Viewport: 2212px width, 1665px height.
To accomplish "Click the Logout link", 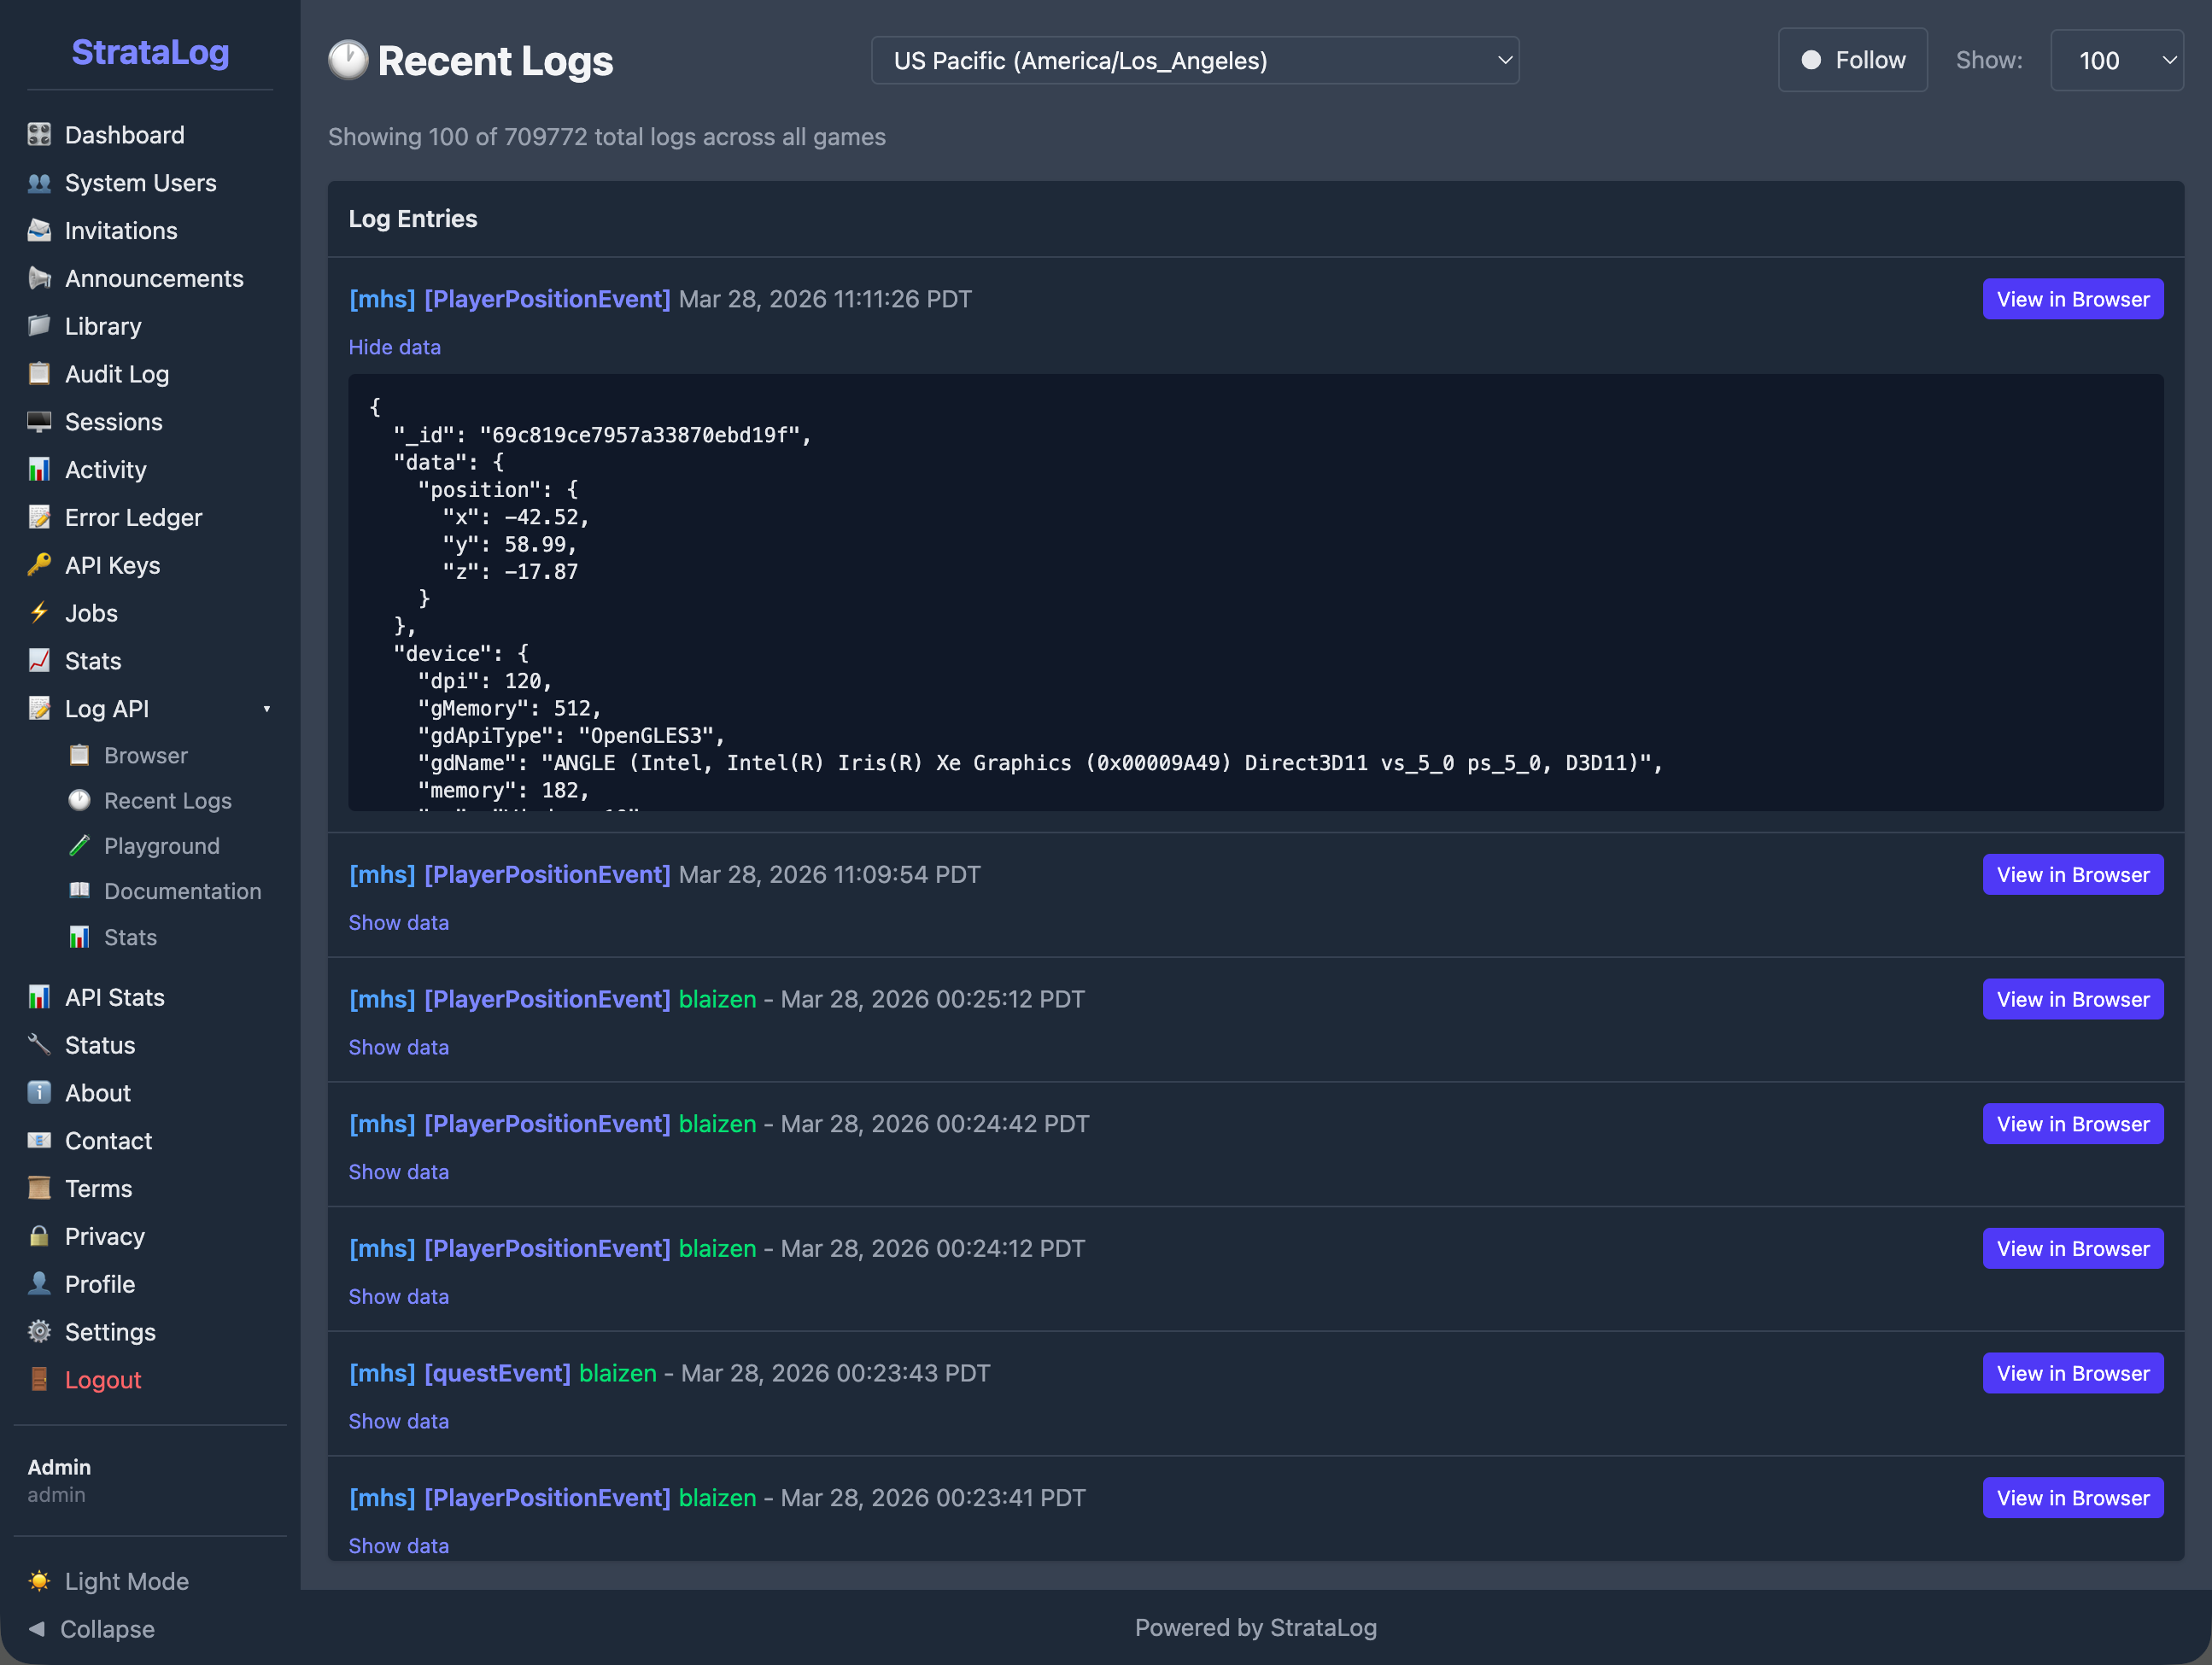I will (x=102, y=1379).
